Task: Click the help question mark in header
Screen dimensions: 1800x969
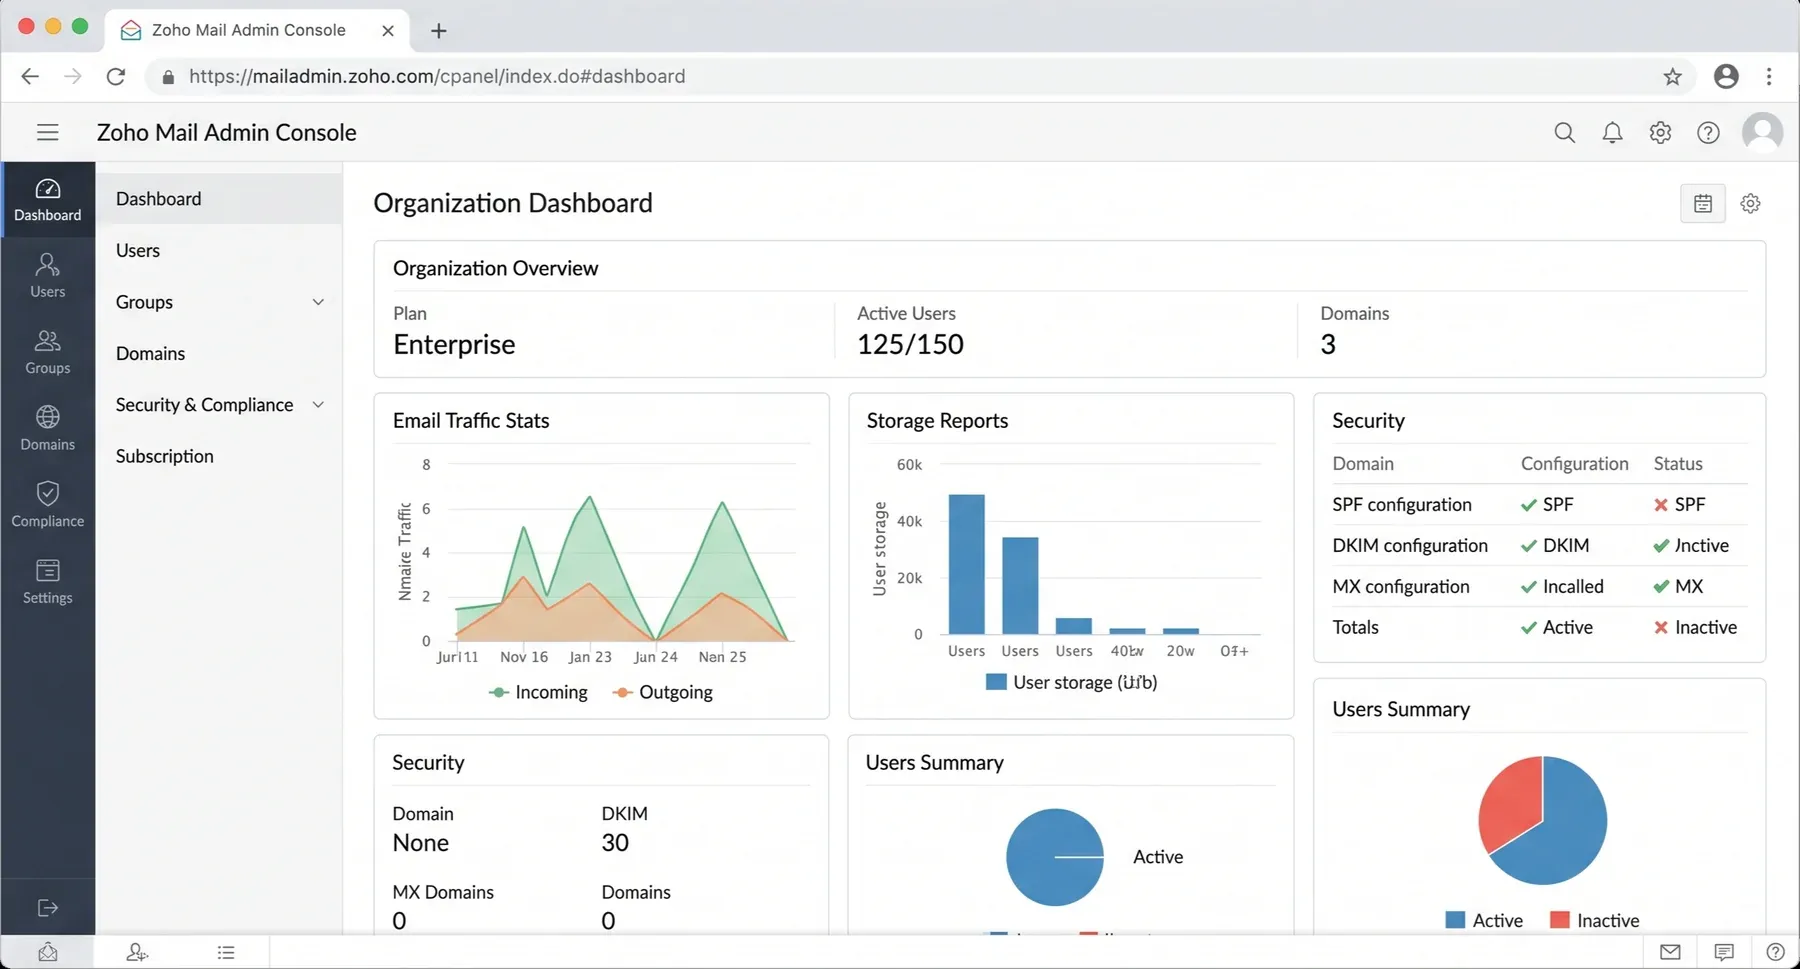Action: pos(1708,132)
